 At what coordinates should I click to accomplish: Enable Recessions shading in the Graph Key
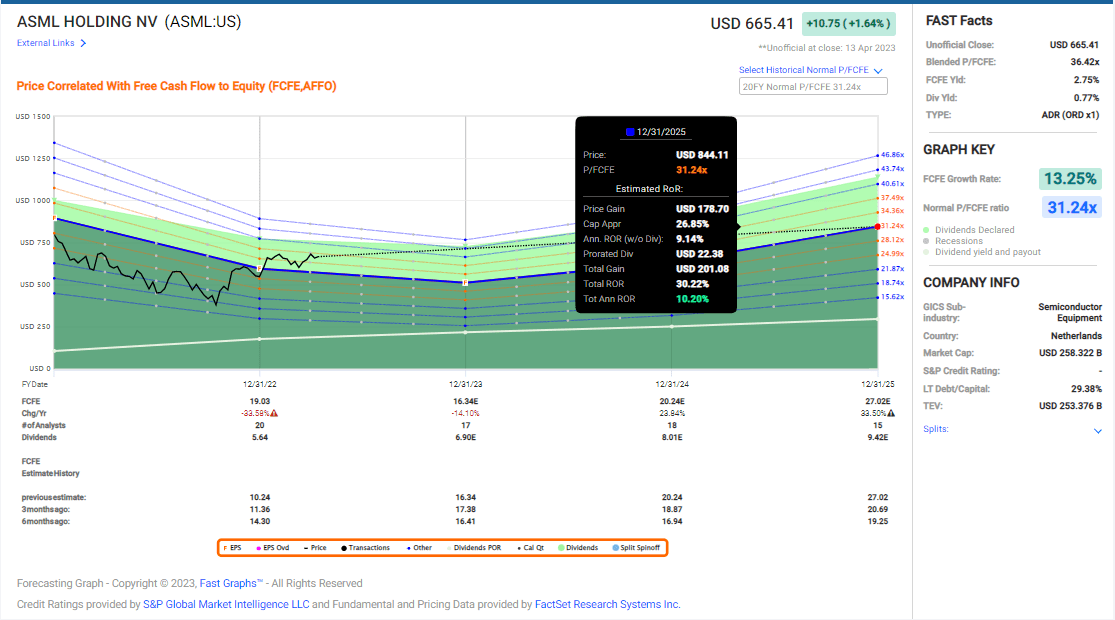point(926,241)
